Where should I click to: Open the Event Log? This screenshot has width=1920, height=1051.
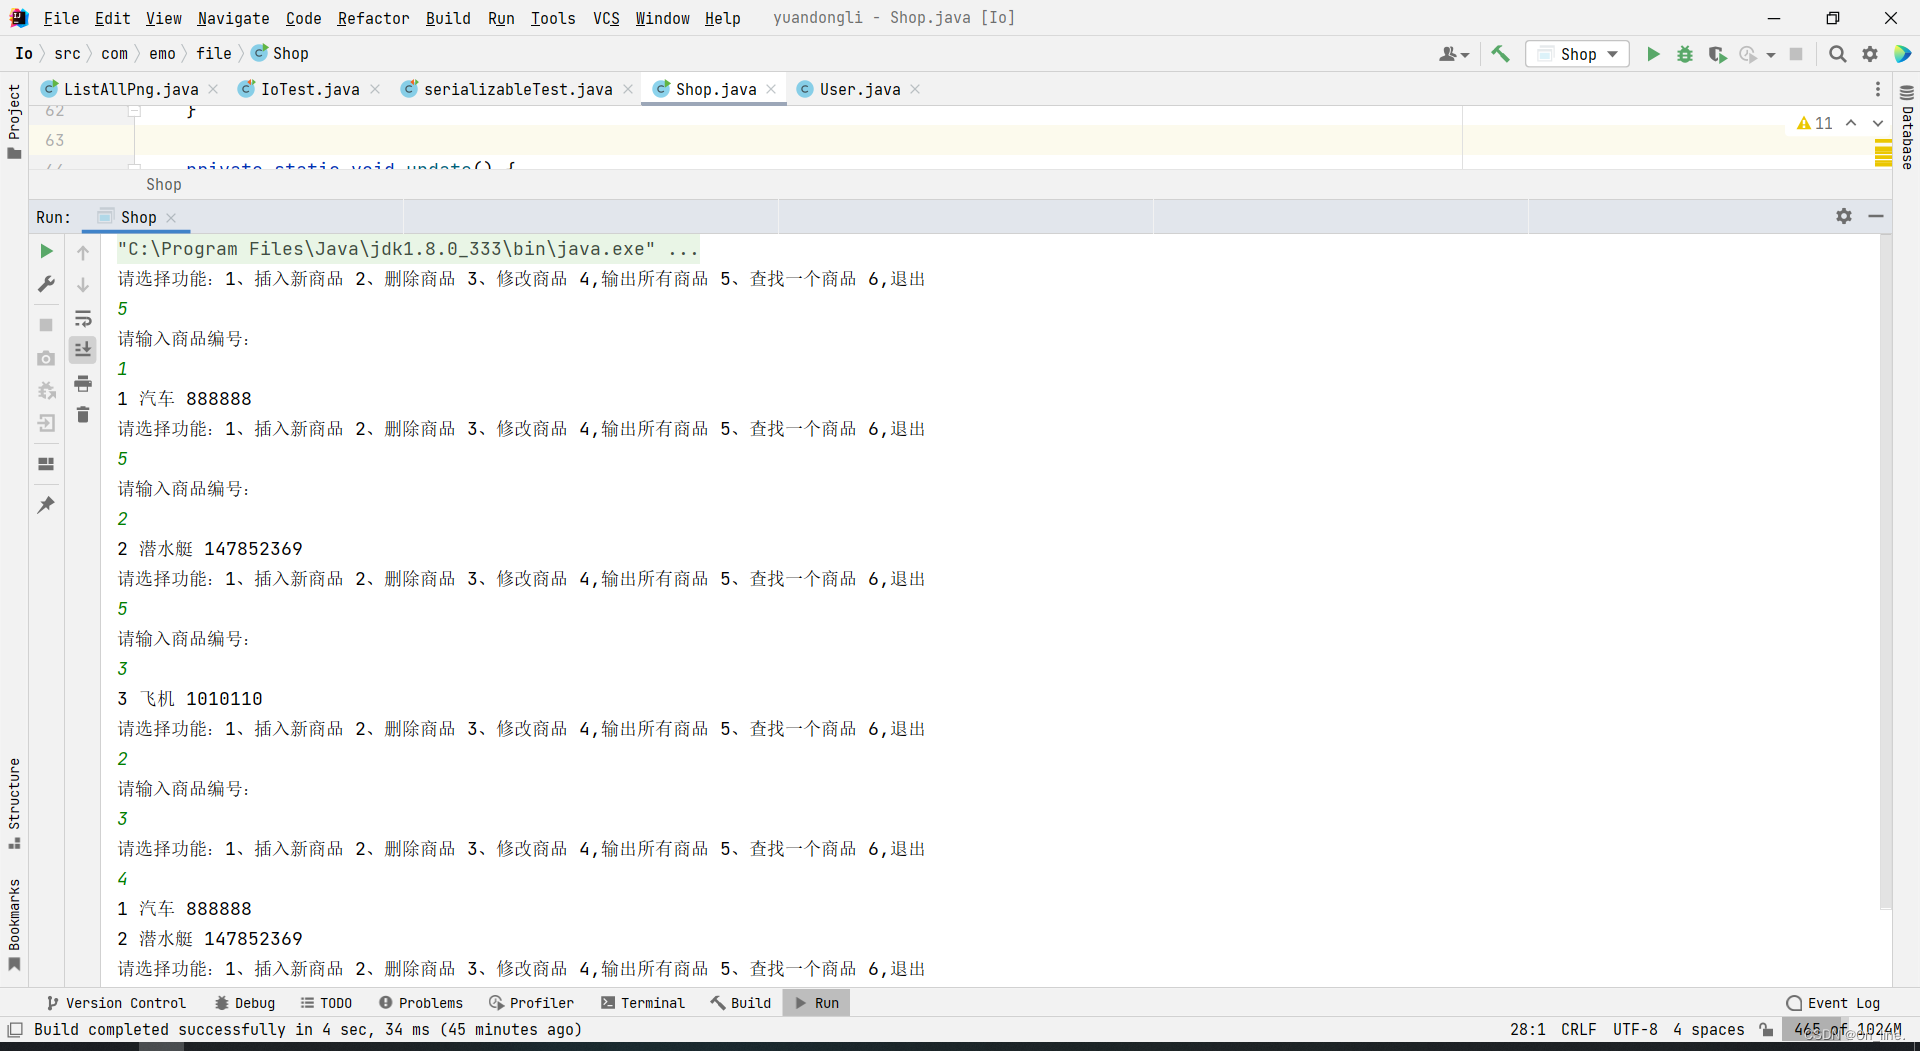[1833, 1003]
